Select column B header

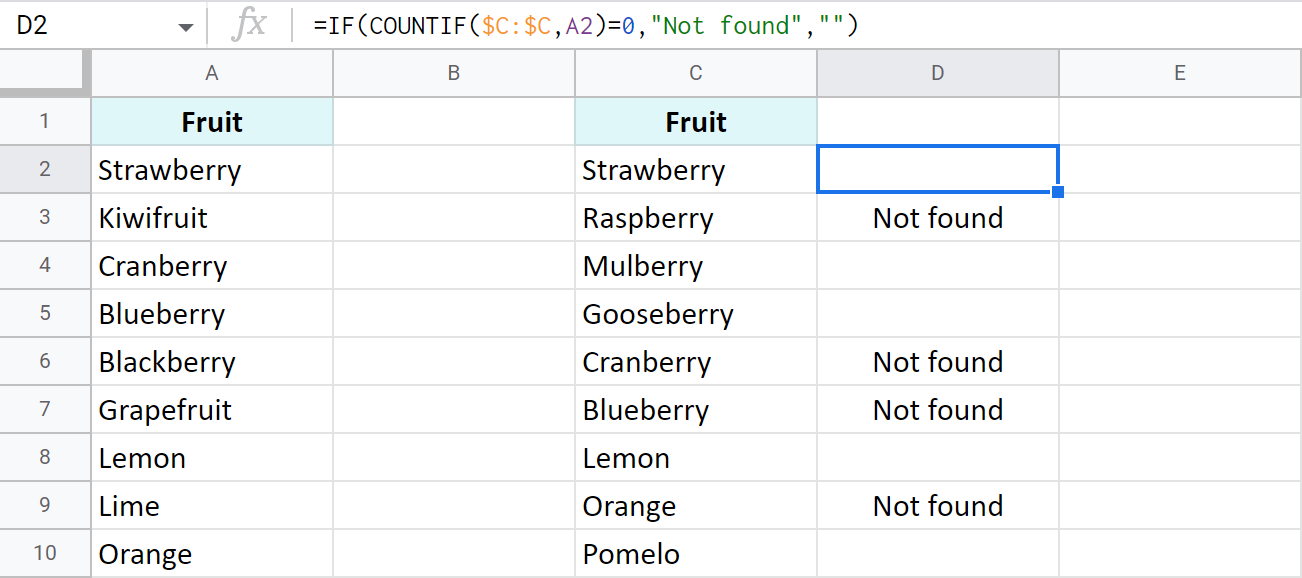pyautogui.click(x=454, y=73)
